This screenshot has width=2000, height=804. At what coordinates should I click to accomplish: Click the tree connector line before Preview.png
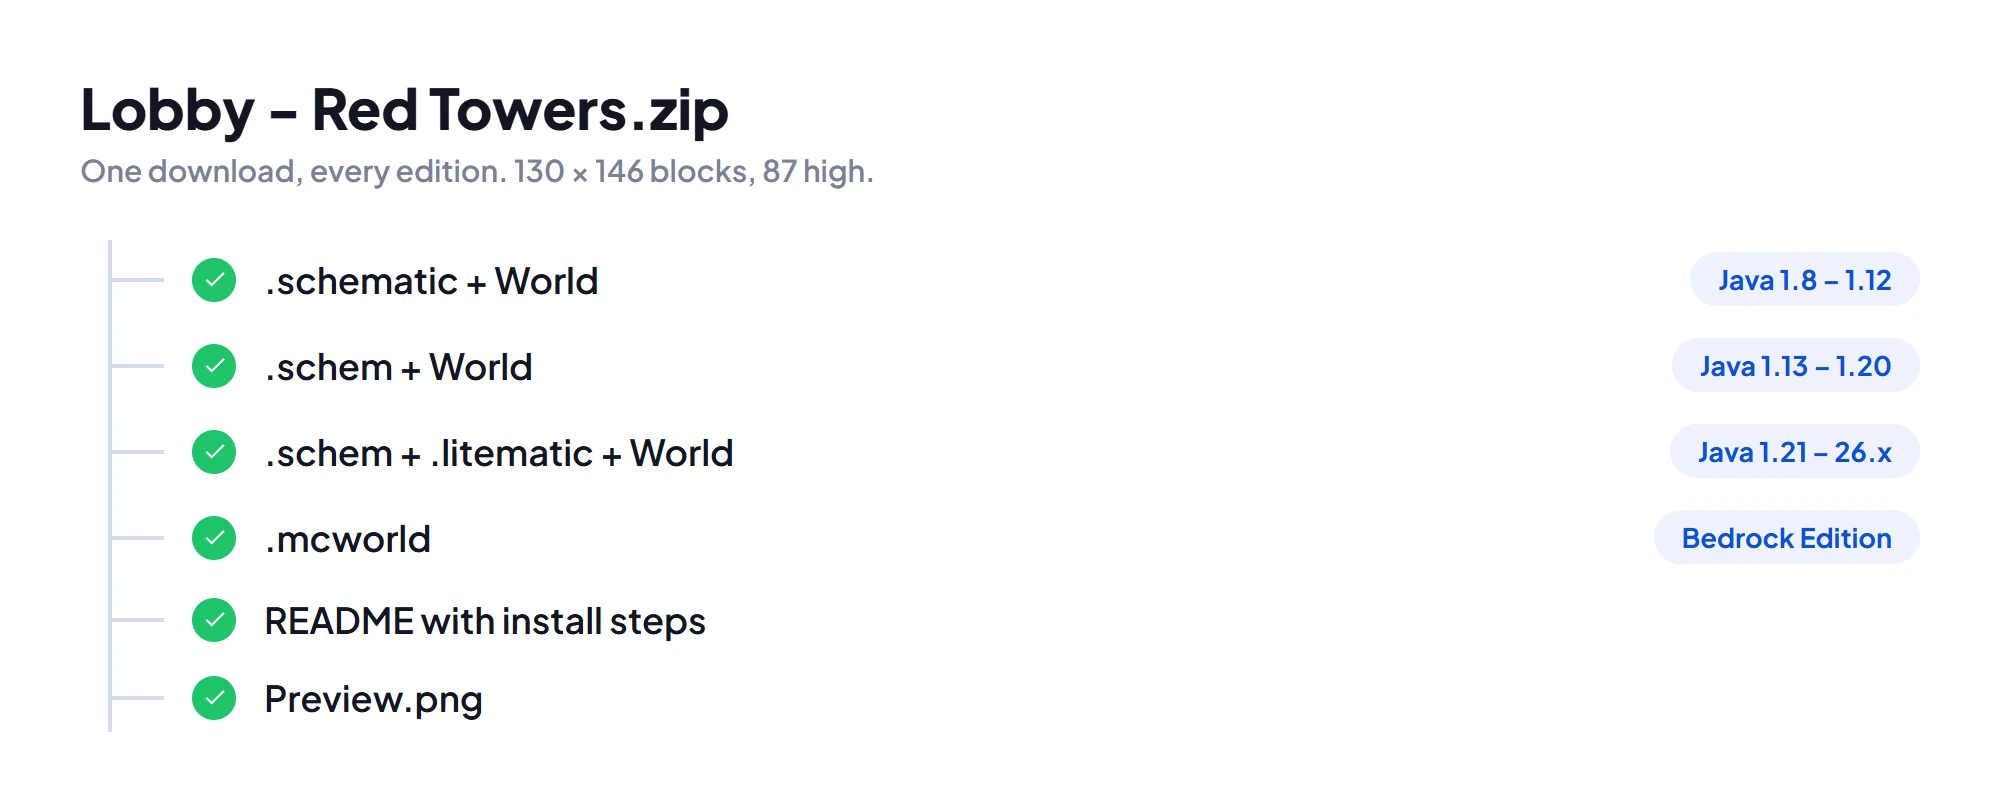pyautogui.click(x=138, y=698)
